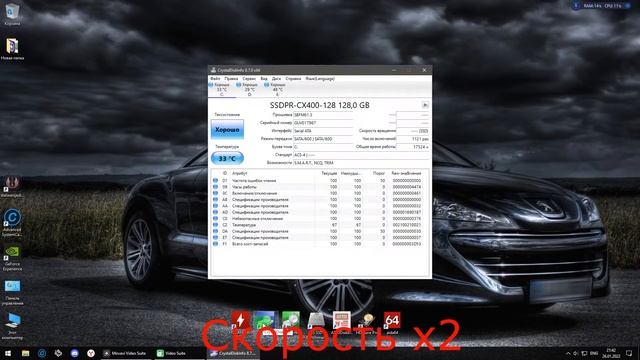Click the Общее время работы field

413,147
